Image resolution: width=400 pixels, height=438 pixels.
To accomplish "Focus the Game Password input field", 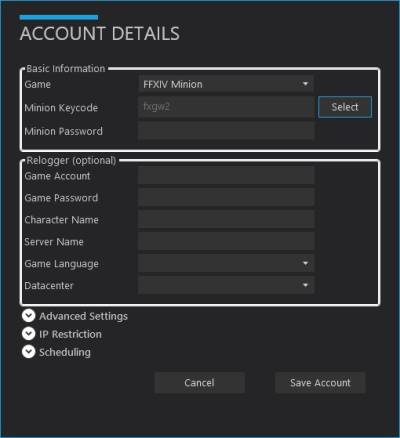I will click(x=226, y=197).
